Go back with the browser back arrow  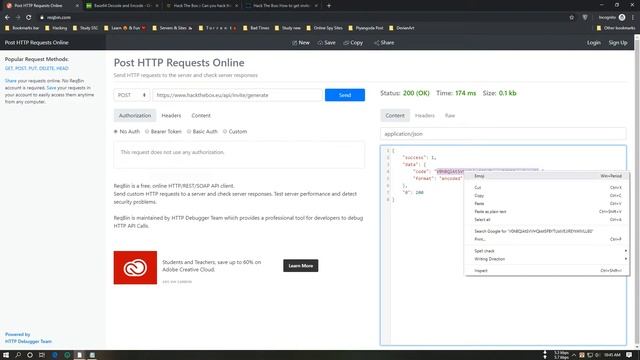pyautogui.click(x=7, y=17)
